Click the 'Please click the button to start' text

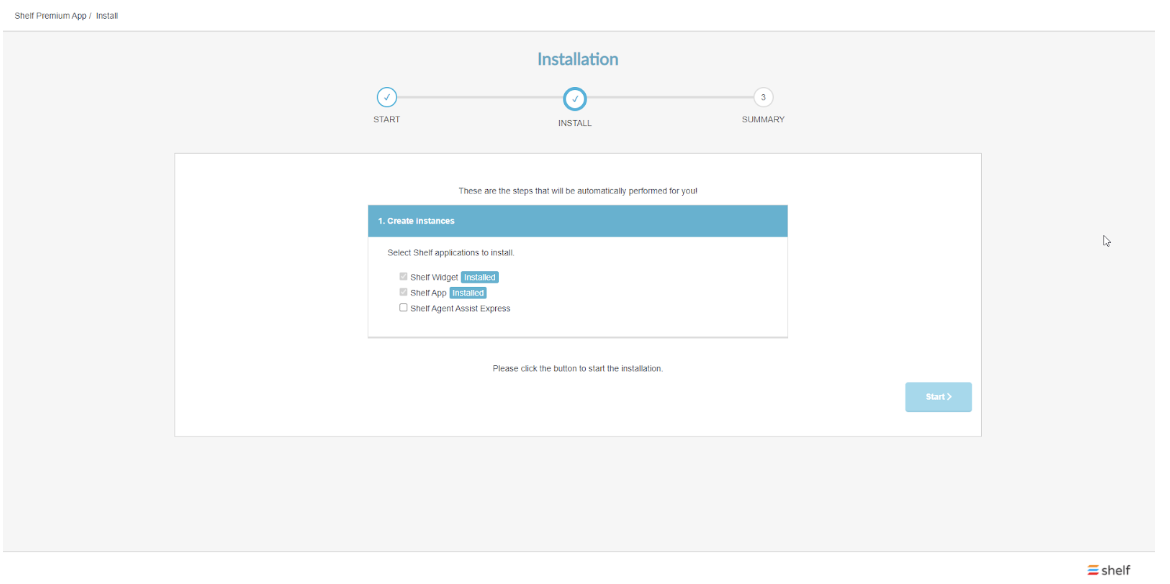pos(578,368)
